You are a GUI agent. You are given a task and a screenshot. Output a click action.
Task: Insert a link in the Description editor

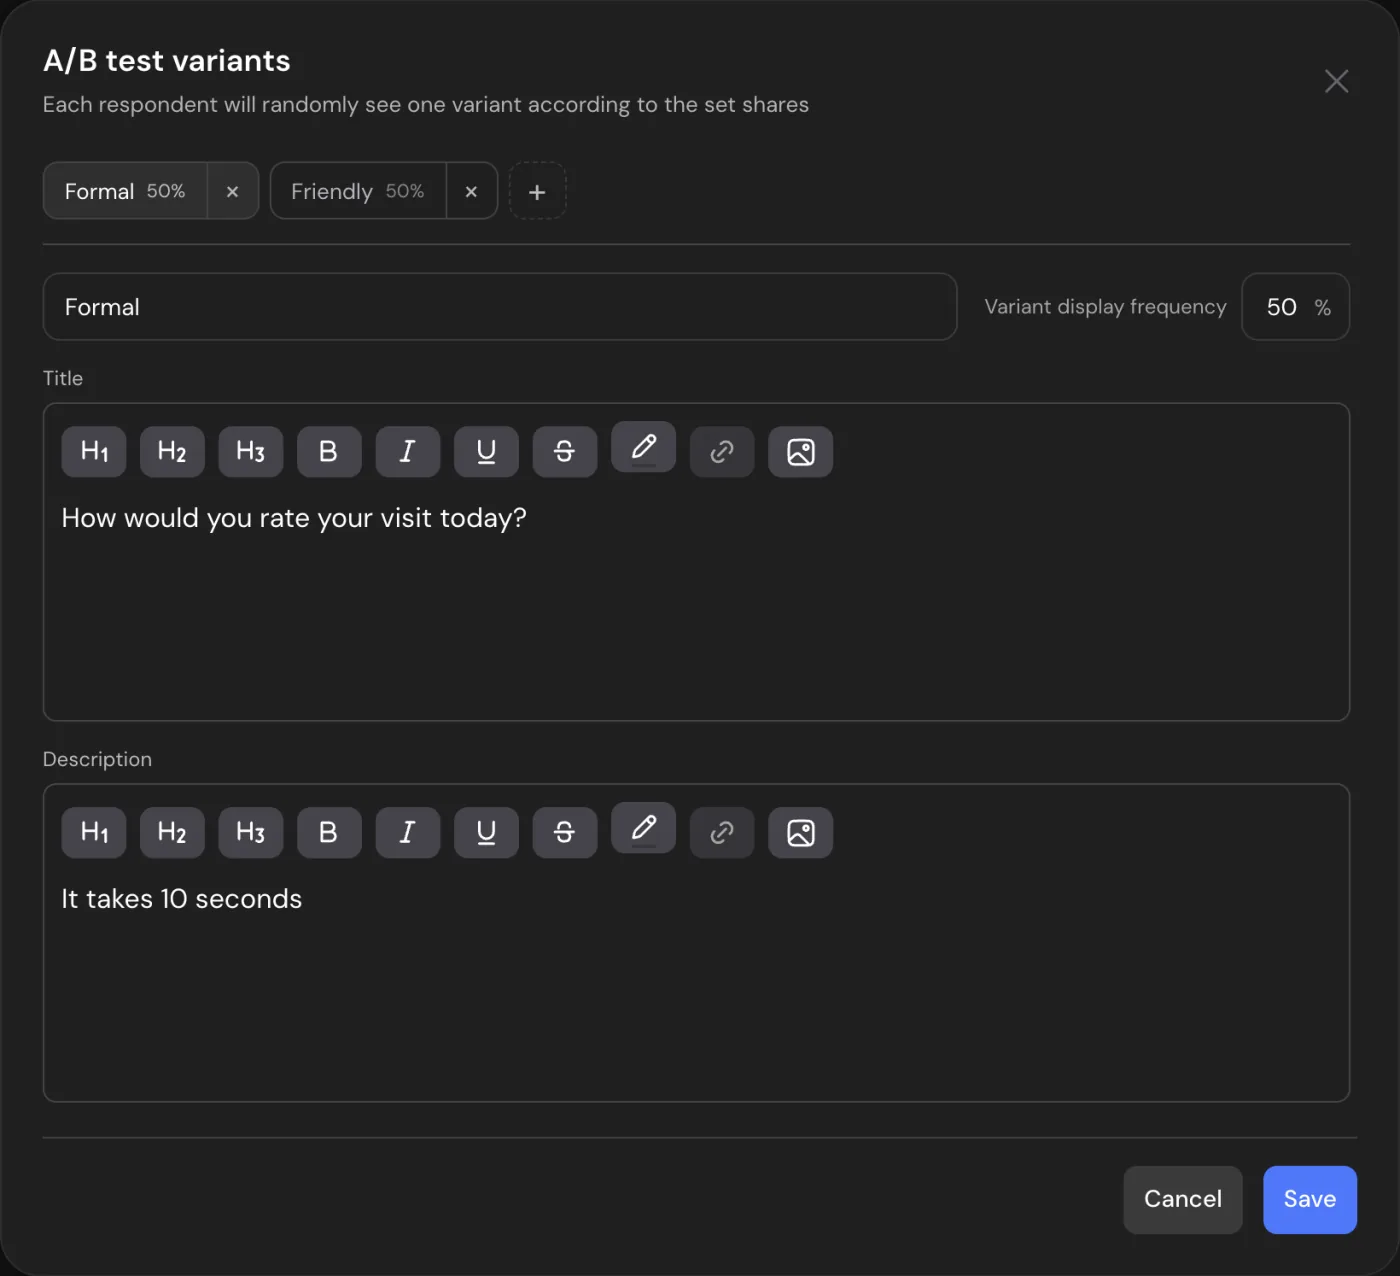click(722, 833)
